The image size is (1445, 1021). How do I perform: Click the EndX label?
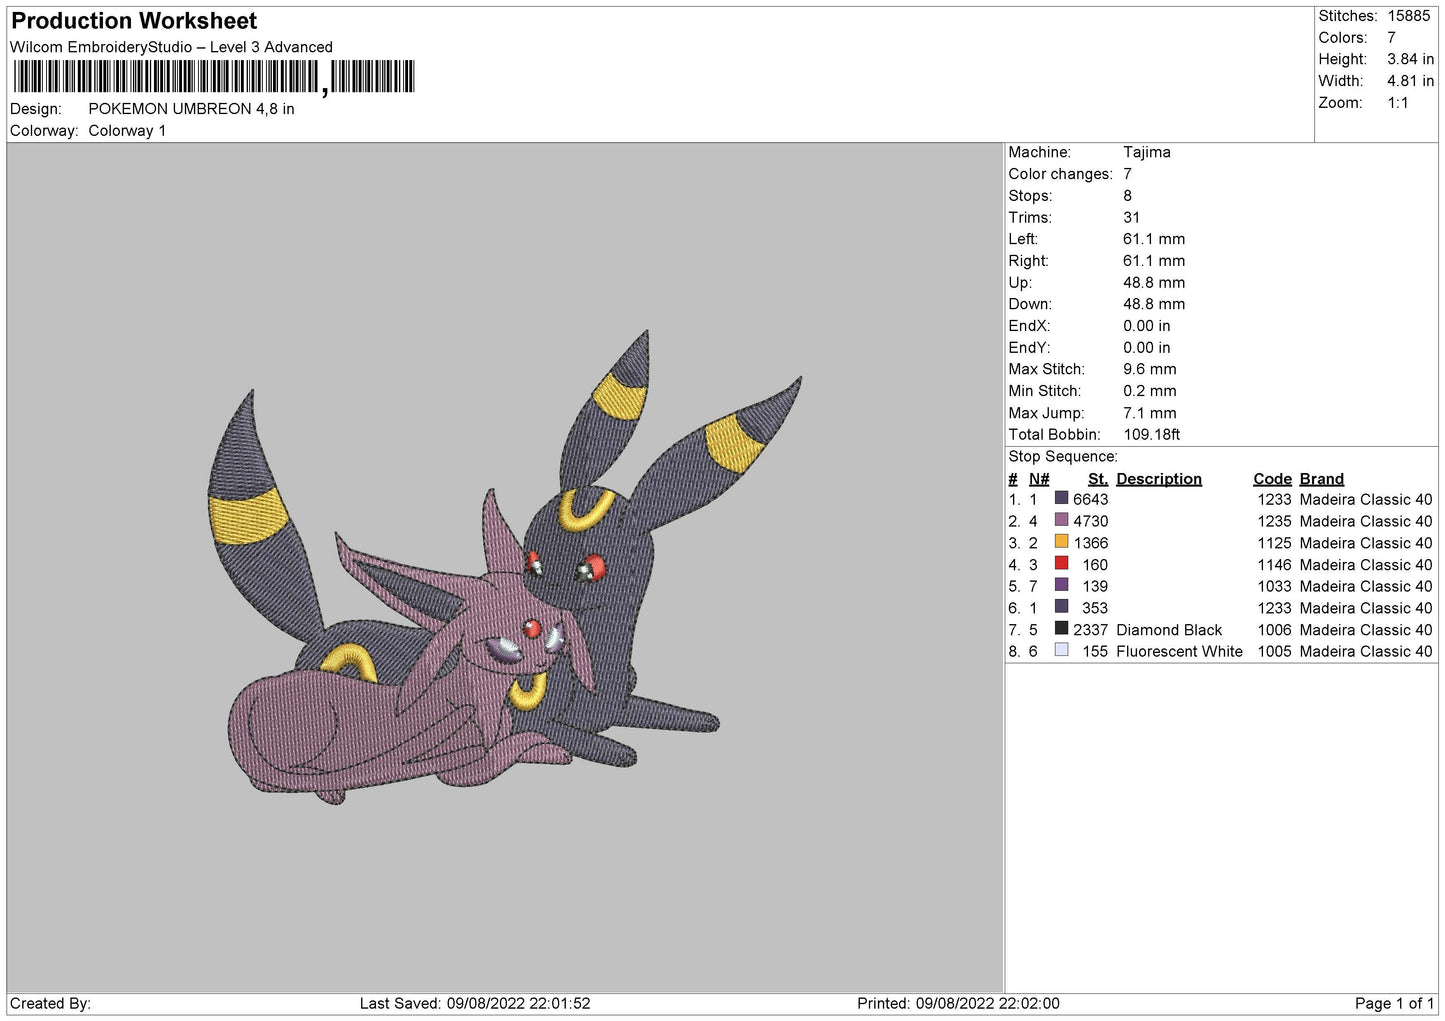[x=1029, y=326]
